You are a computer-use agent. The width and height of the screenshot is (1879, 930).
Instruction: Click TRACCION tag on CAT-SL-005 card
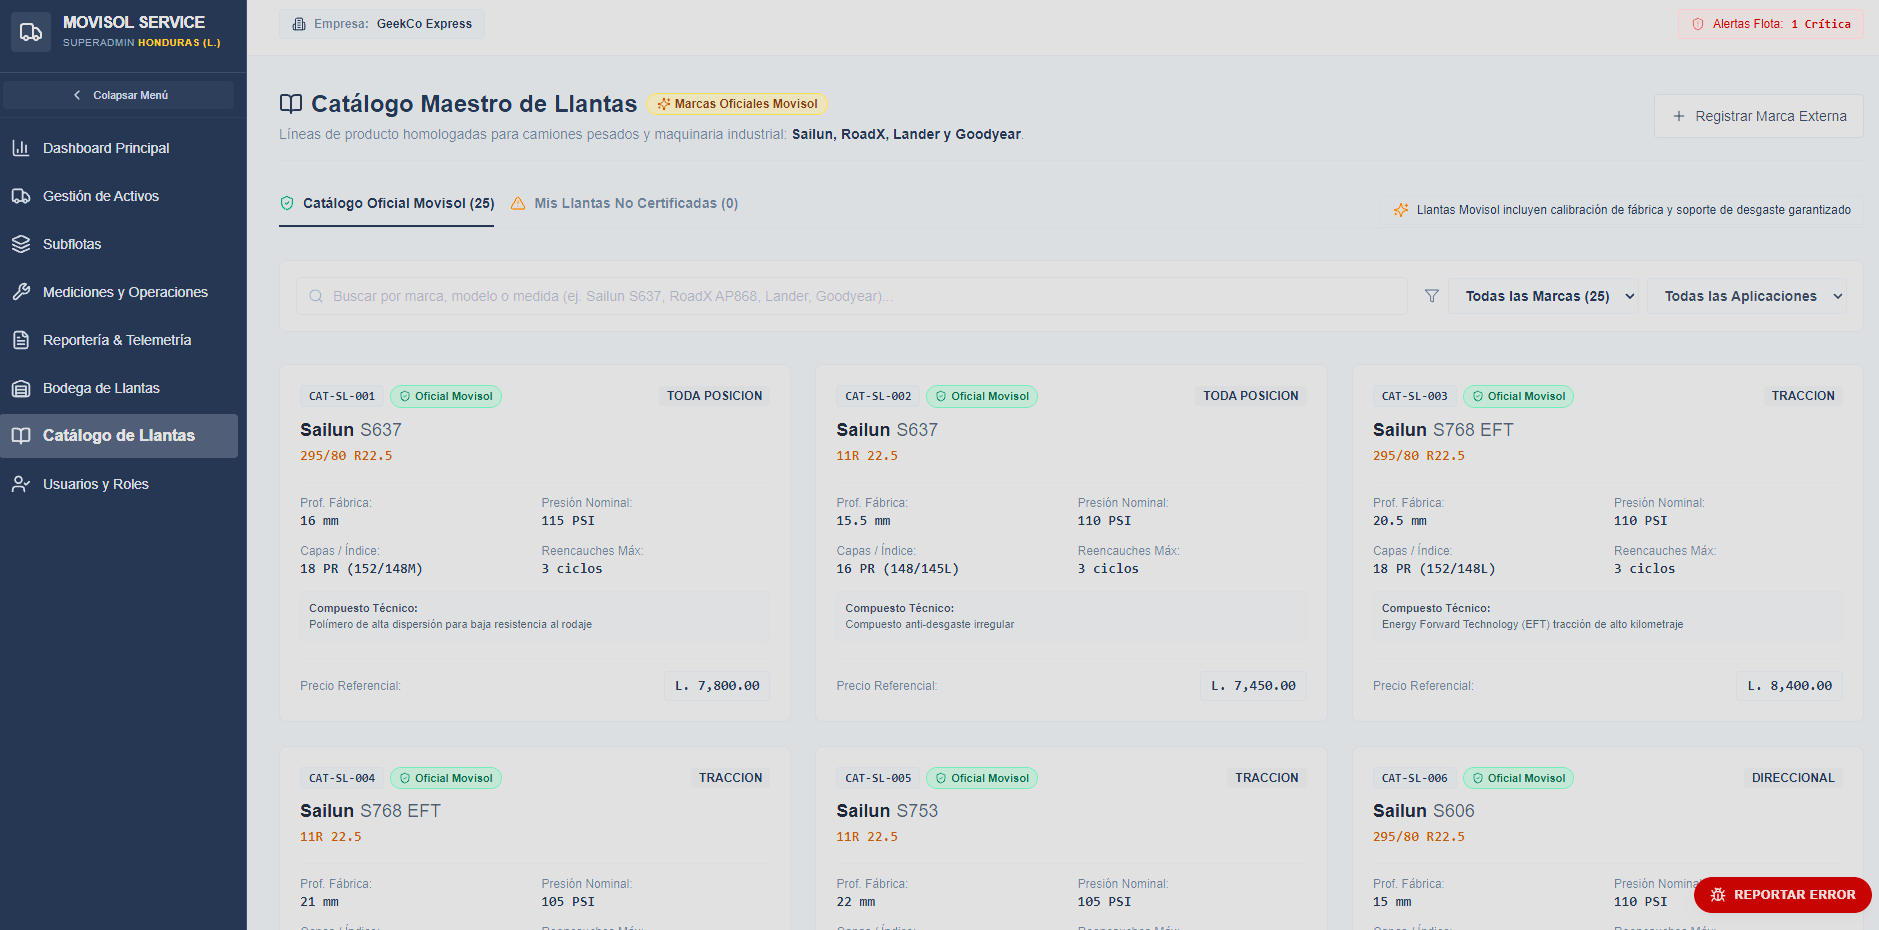pyautogui.click(x=1267, y=778)
